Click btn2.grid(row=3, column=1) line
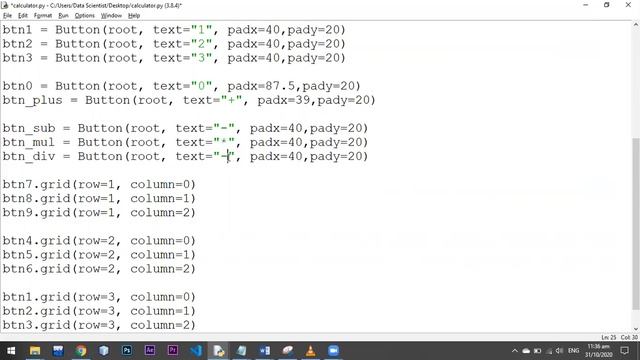This screenshot has height=360, width=640. coord(99,311)
